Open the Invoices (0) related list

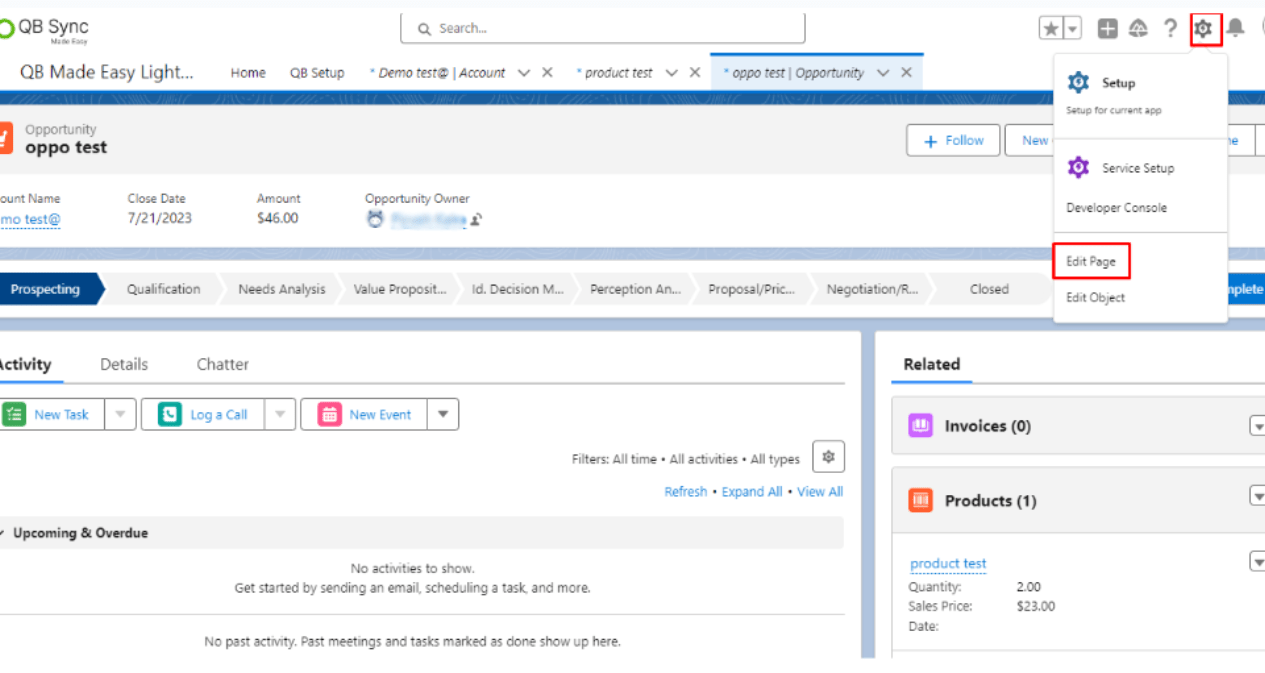988,426
